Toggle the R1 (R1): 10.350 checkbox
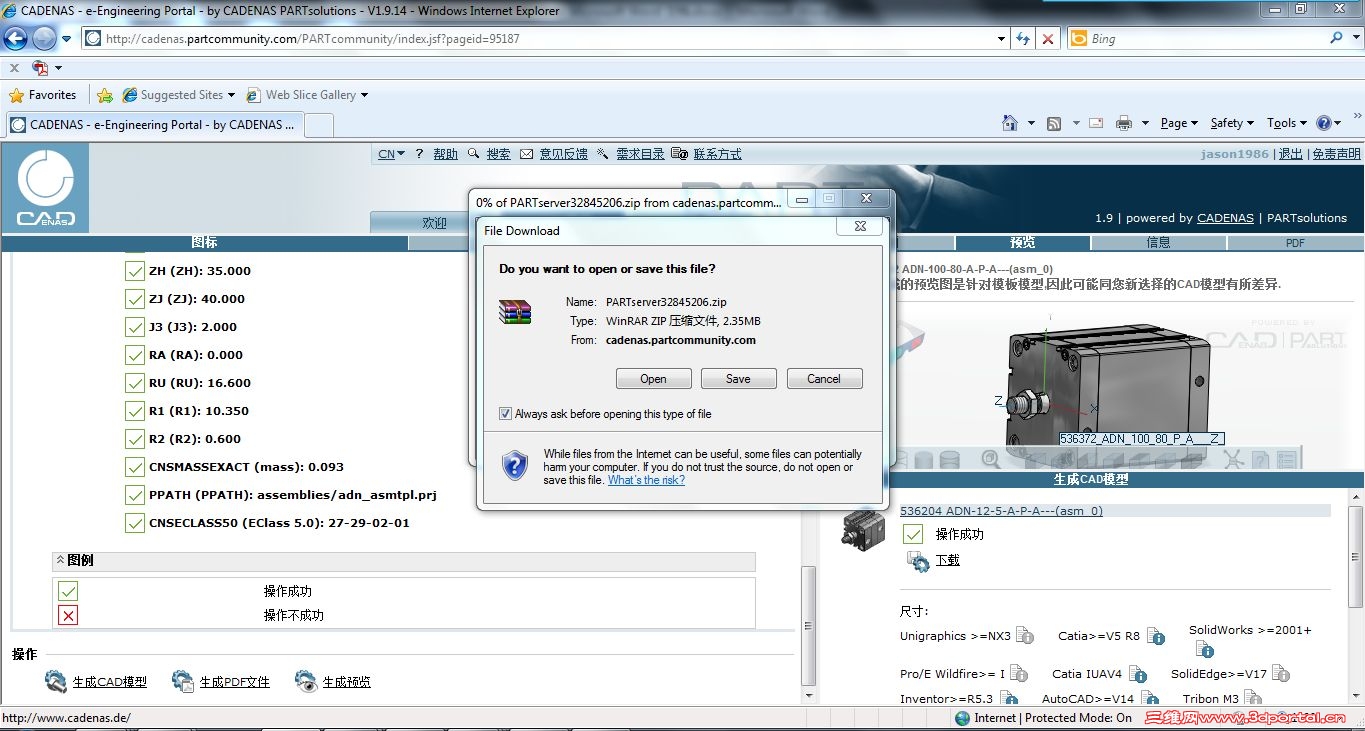This screenshot has height=731, width=1365. click(134, 411)
